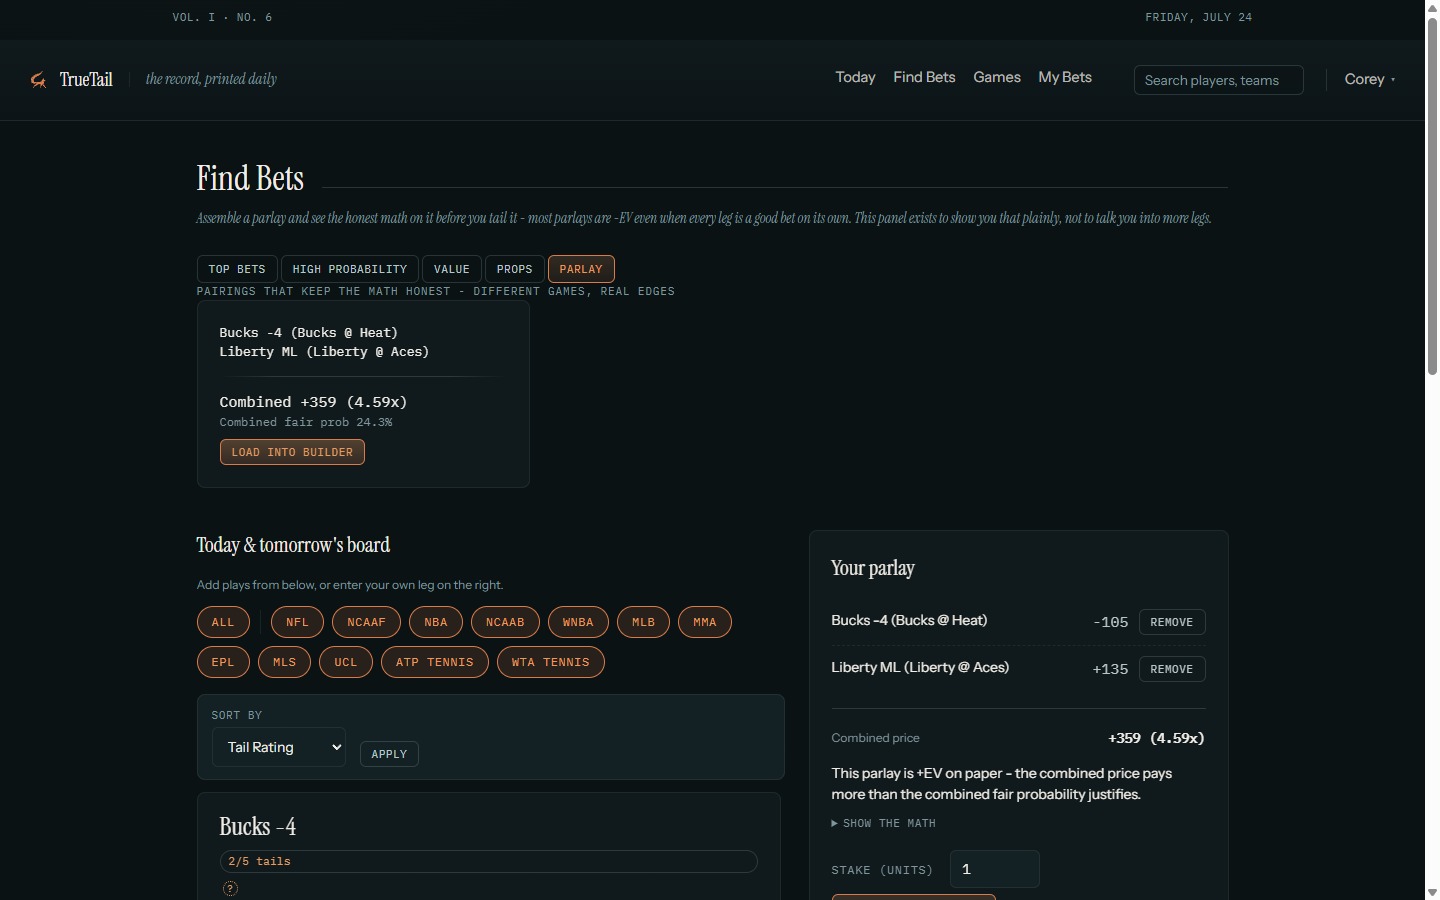1440x900 pixels.
Task: Open the Sort By Tail Rating dropdown
Action: (x=279, y=747)
